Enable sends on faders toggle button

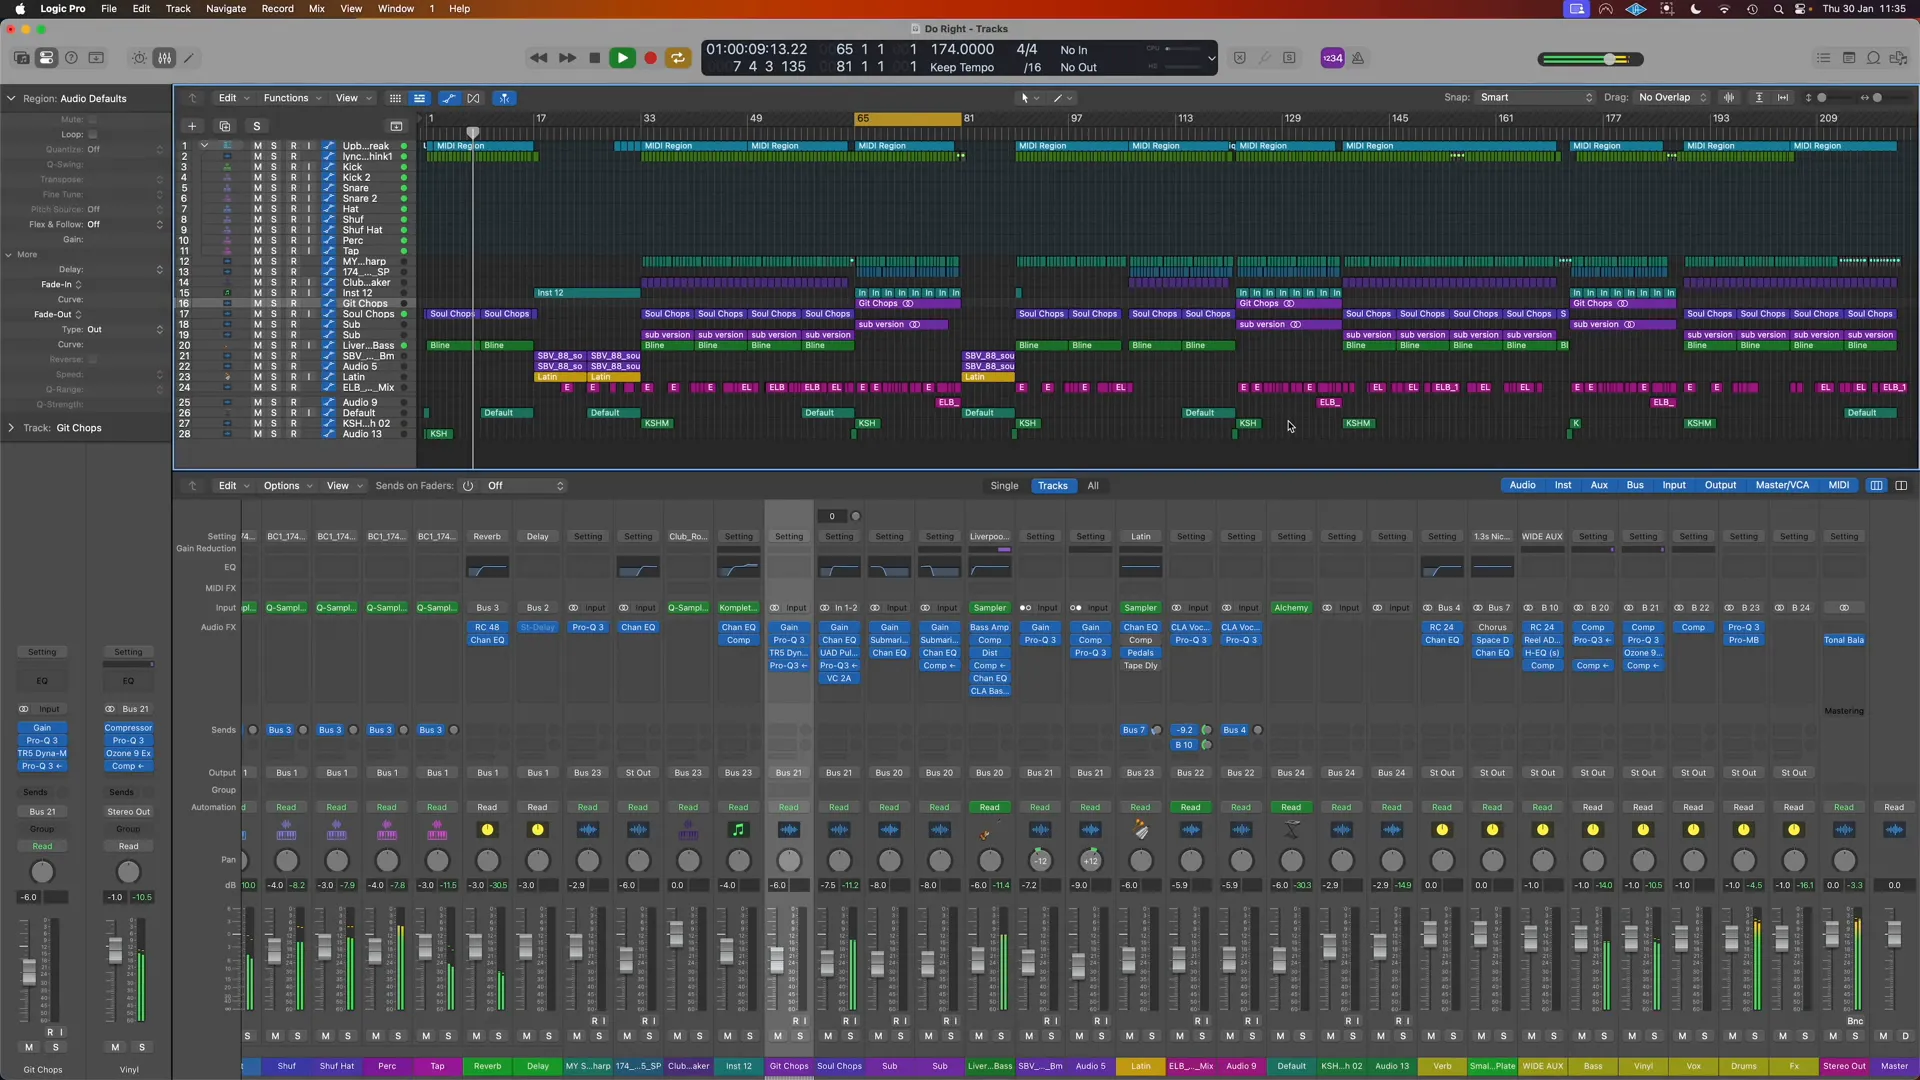click(469, 485)
